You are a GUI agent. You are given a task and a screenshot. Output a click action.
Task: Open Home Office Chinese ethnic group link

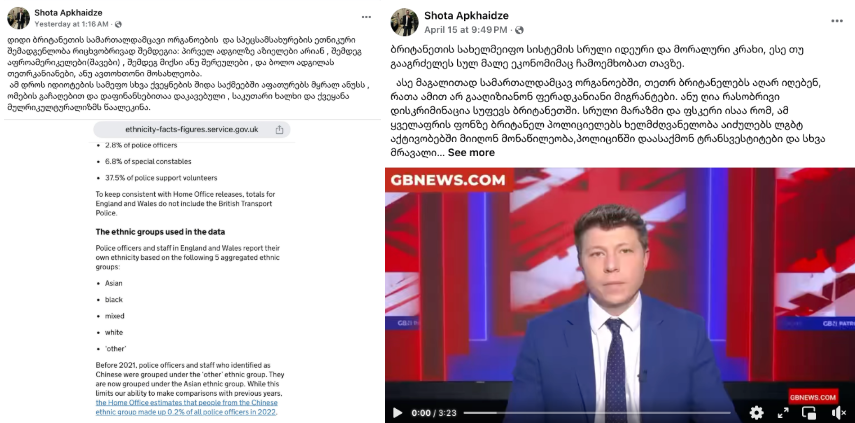click(186, 407)
